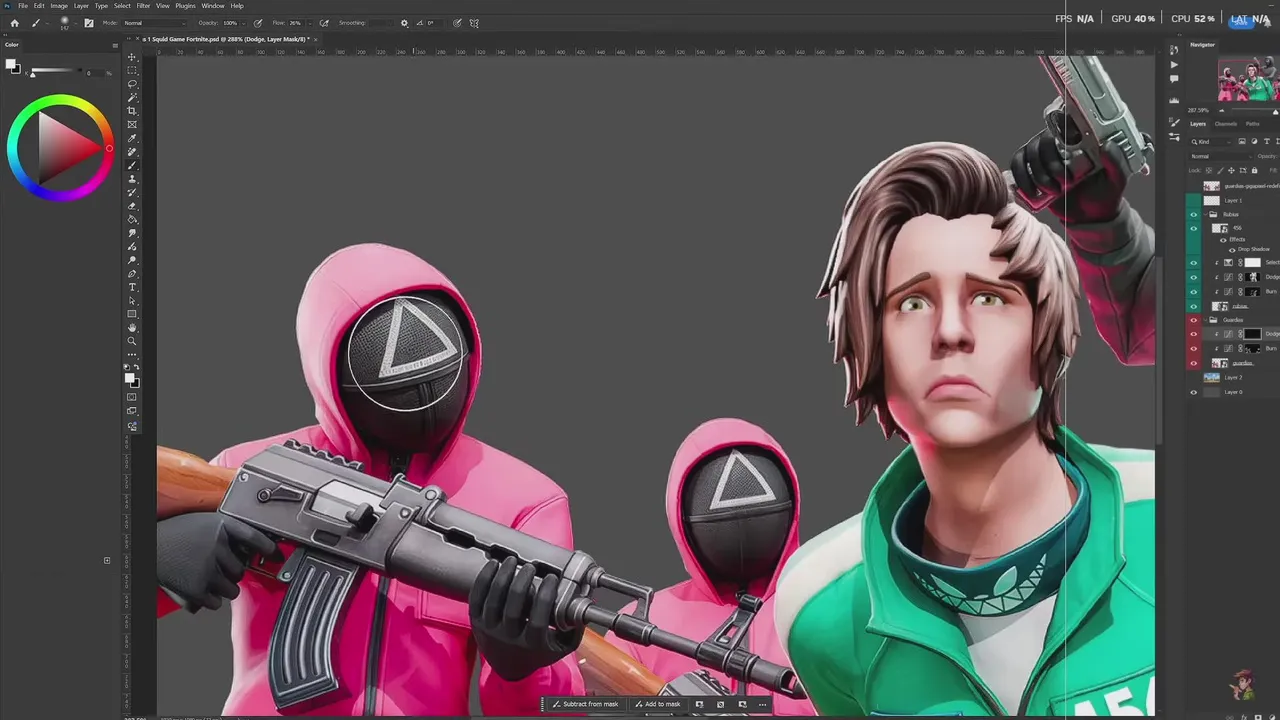
Task: Switch to the Channels tab
Action: [x=1225, y=124]
